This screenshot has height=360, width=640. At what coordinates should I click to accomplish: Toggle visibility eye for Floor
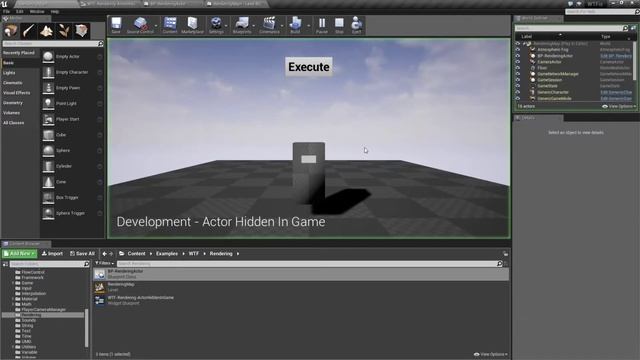point(518,68)
